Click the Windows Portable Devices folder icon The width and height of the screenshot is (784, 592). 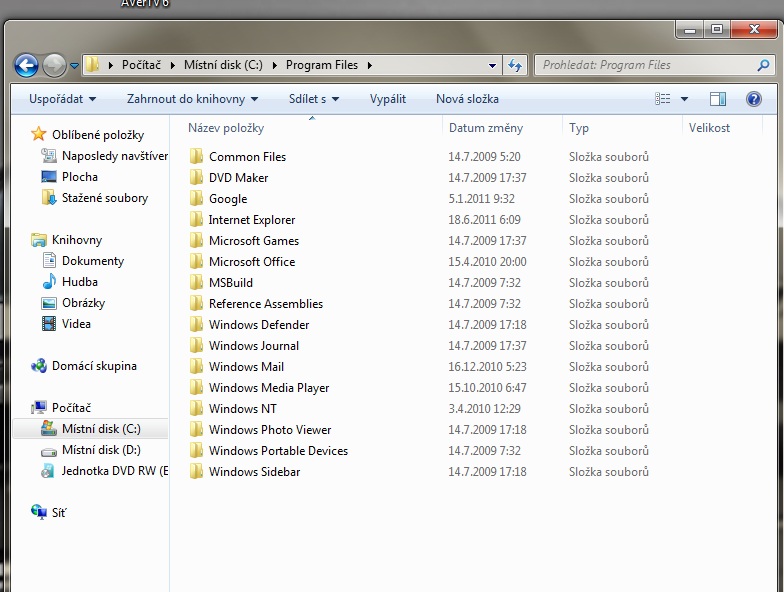click(196, 450)
